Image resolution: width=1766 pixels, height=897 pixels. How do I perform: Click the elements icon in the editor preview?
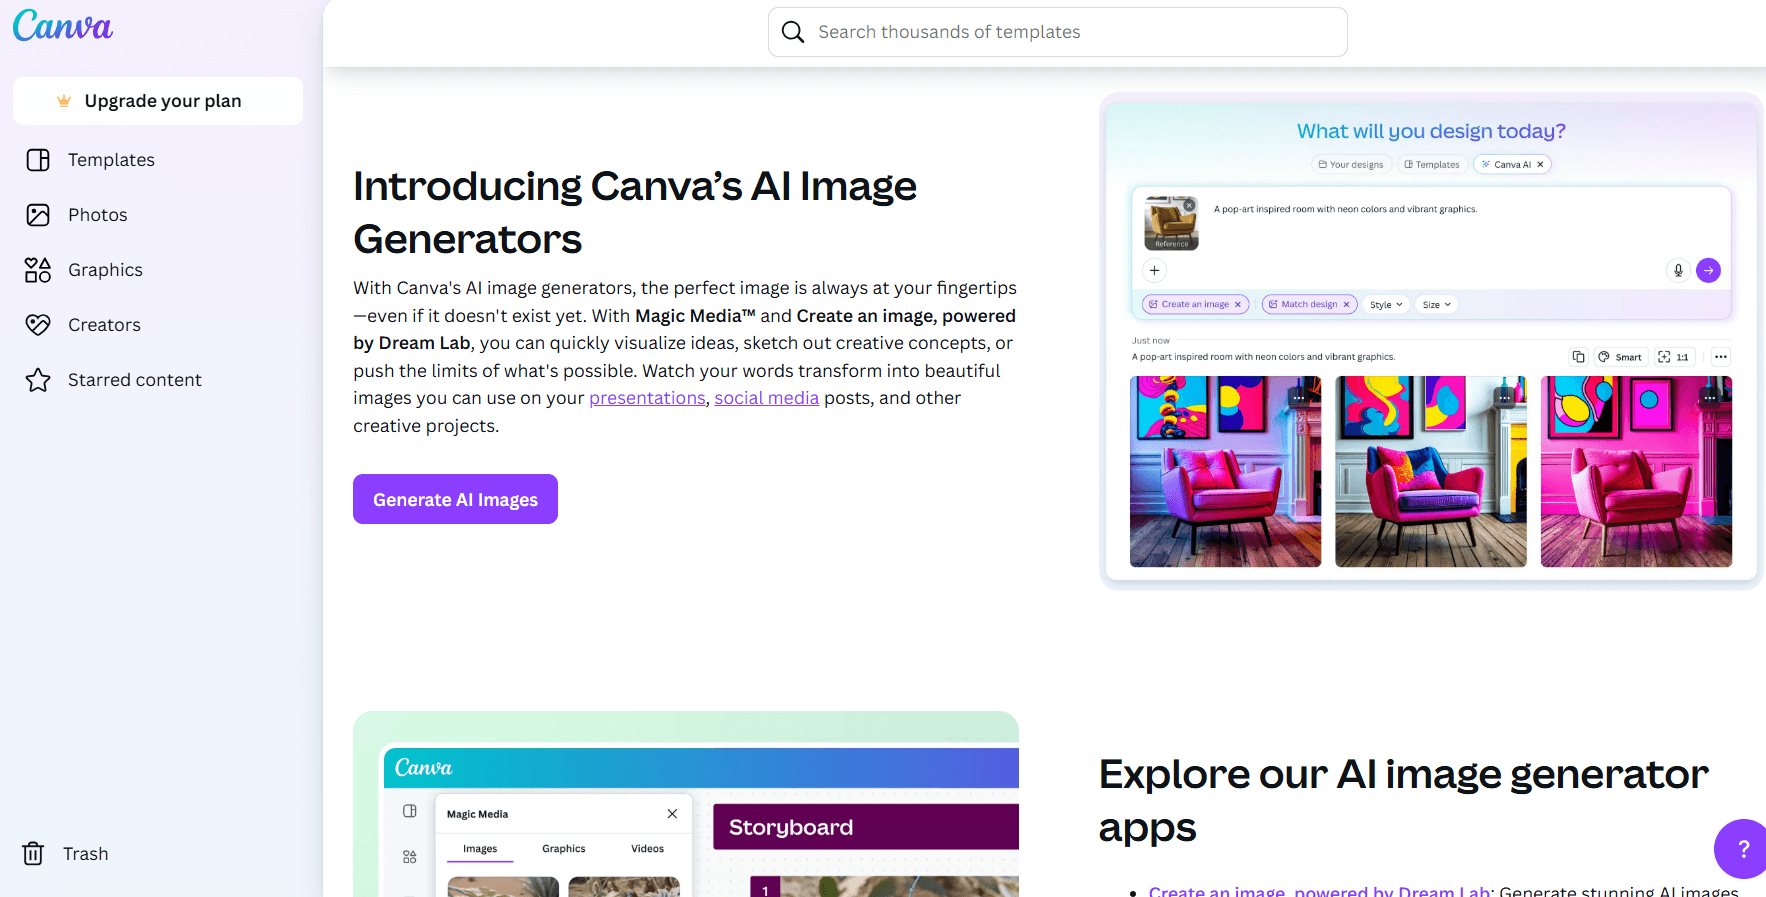410,857
